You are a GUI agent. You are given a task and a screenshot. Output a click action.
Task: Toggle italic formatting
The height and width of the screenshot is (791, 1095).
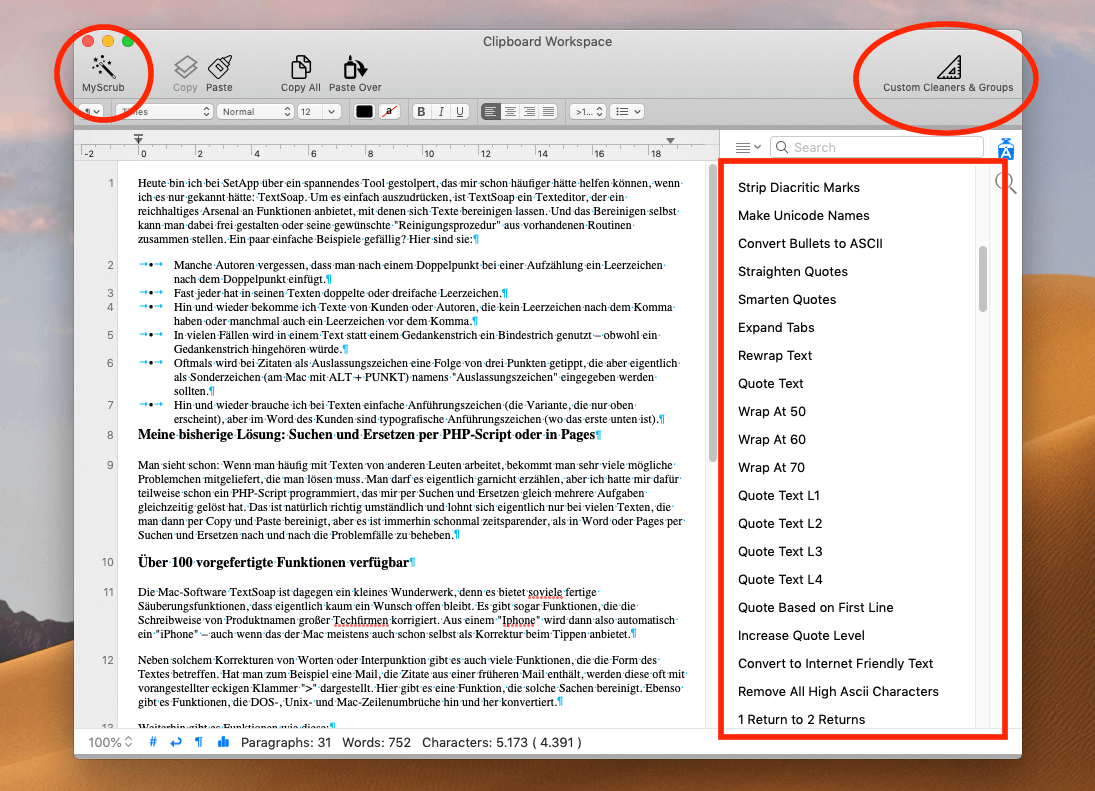pyautogui.click(x=441, y=112)
